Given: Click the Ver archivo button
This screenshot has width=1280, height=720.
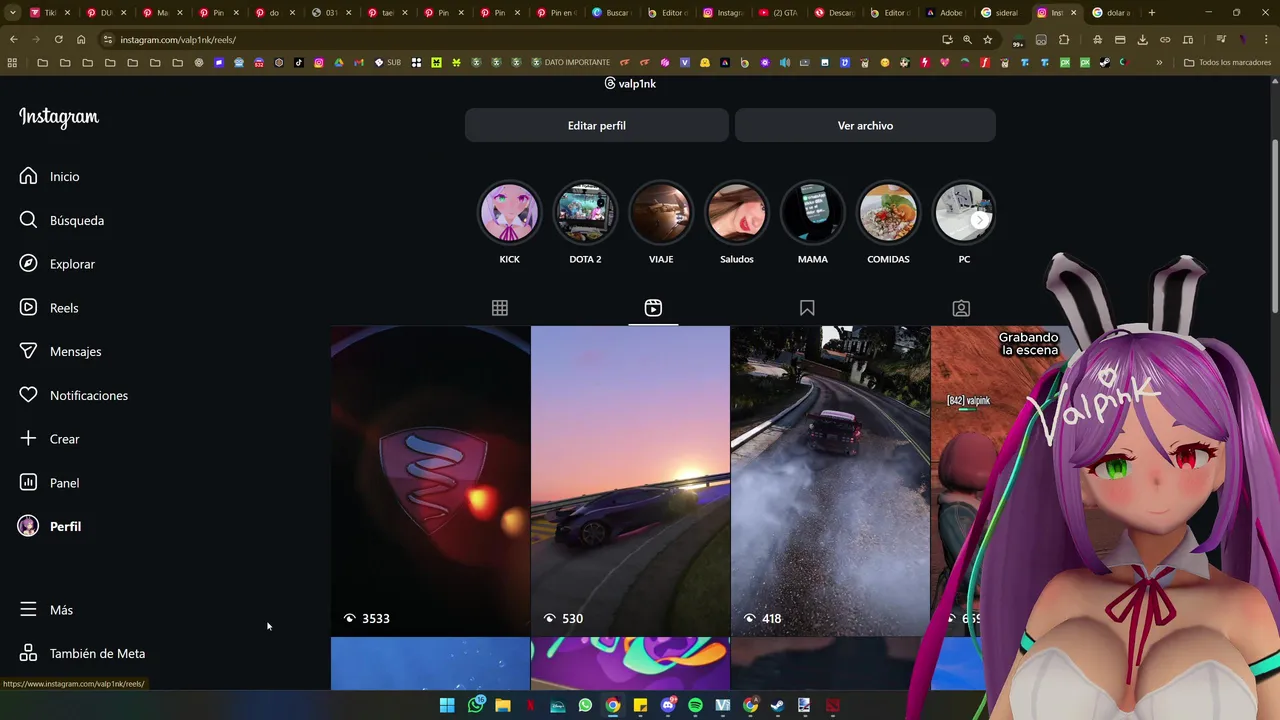Looking at the screenshot, I should click(x=865, y=125).
